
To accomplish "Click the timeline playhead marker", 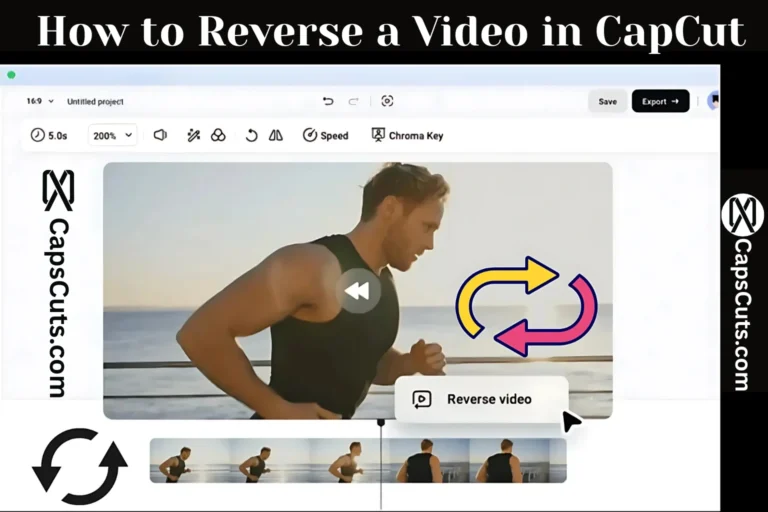I will [x=381, y=422].
